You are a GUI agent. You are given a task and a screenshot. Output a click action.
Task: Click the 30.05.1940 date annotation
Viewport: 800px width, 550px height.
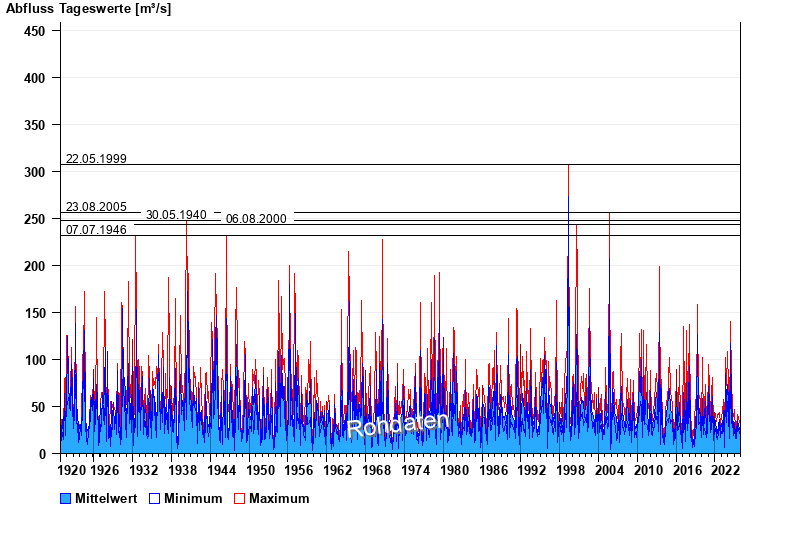176,215
